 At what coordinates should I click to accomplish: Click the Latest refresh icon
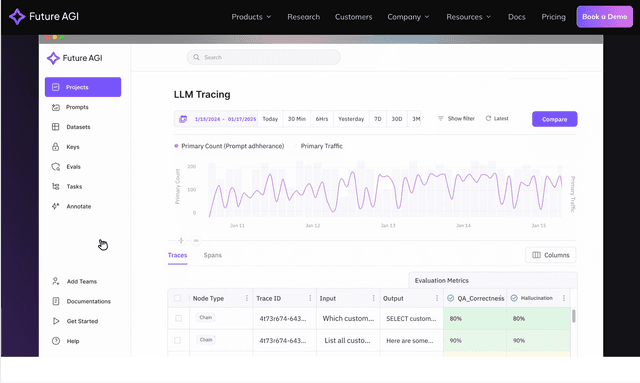(x=488, y=118)
